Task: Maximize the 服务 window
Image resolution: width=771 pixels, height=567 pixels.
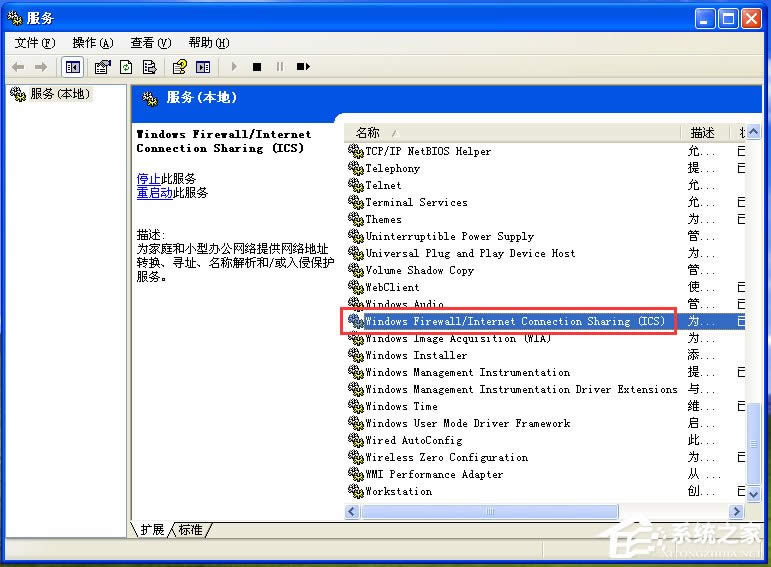Action: coord(728,19)
